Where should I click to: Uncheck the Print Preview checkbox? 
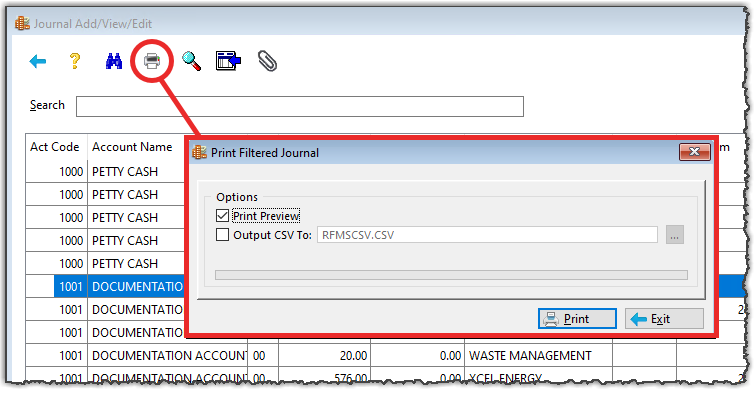point(222,216)
